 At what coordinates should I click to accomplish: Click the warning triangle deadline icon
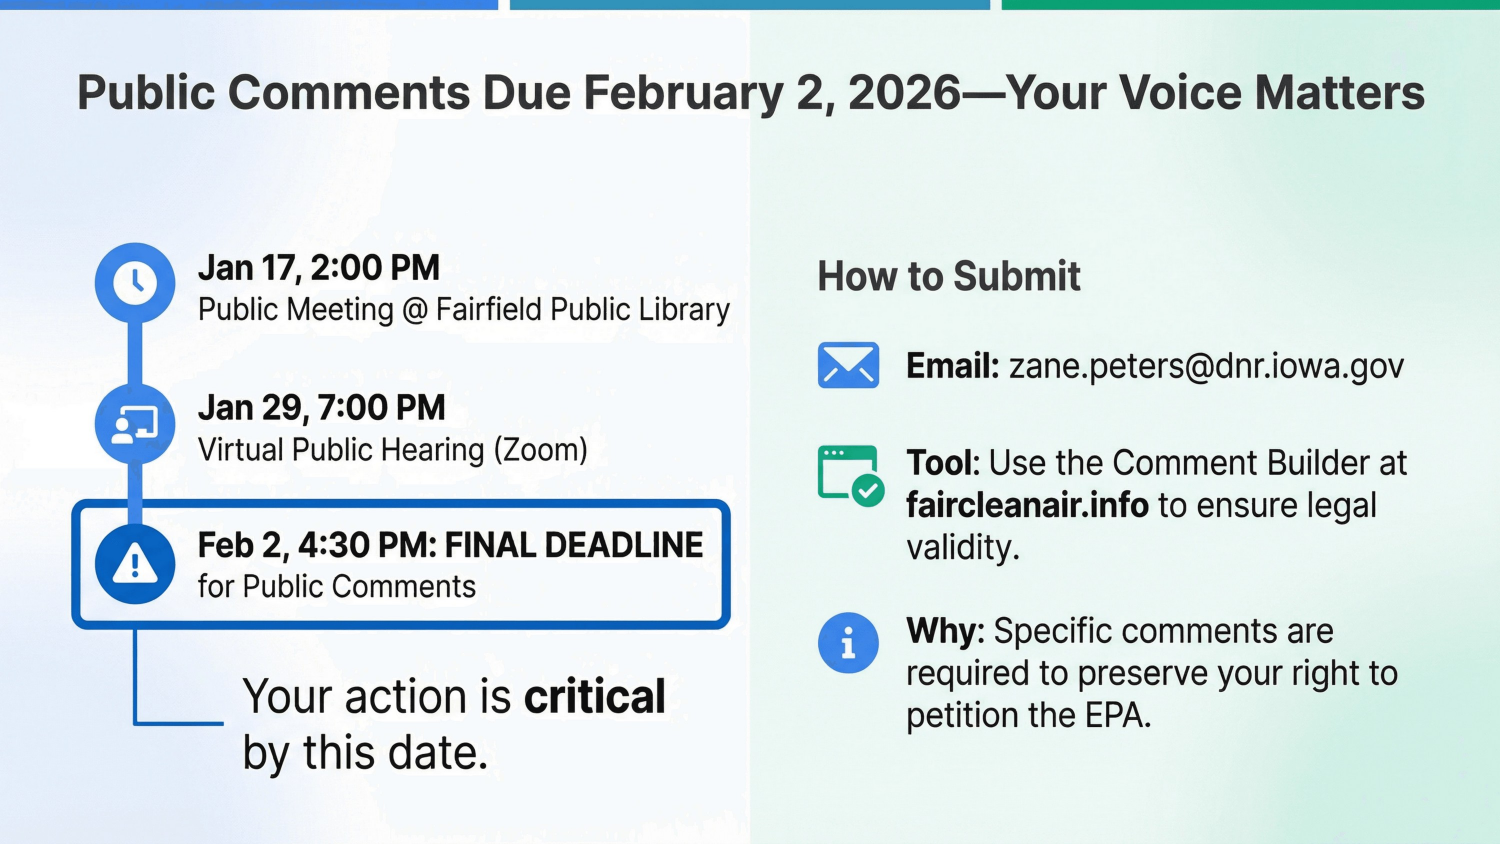click(135, 564)
